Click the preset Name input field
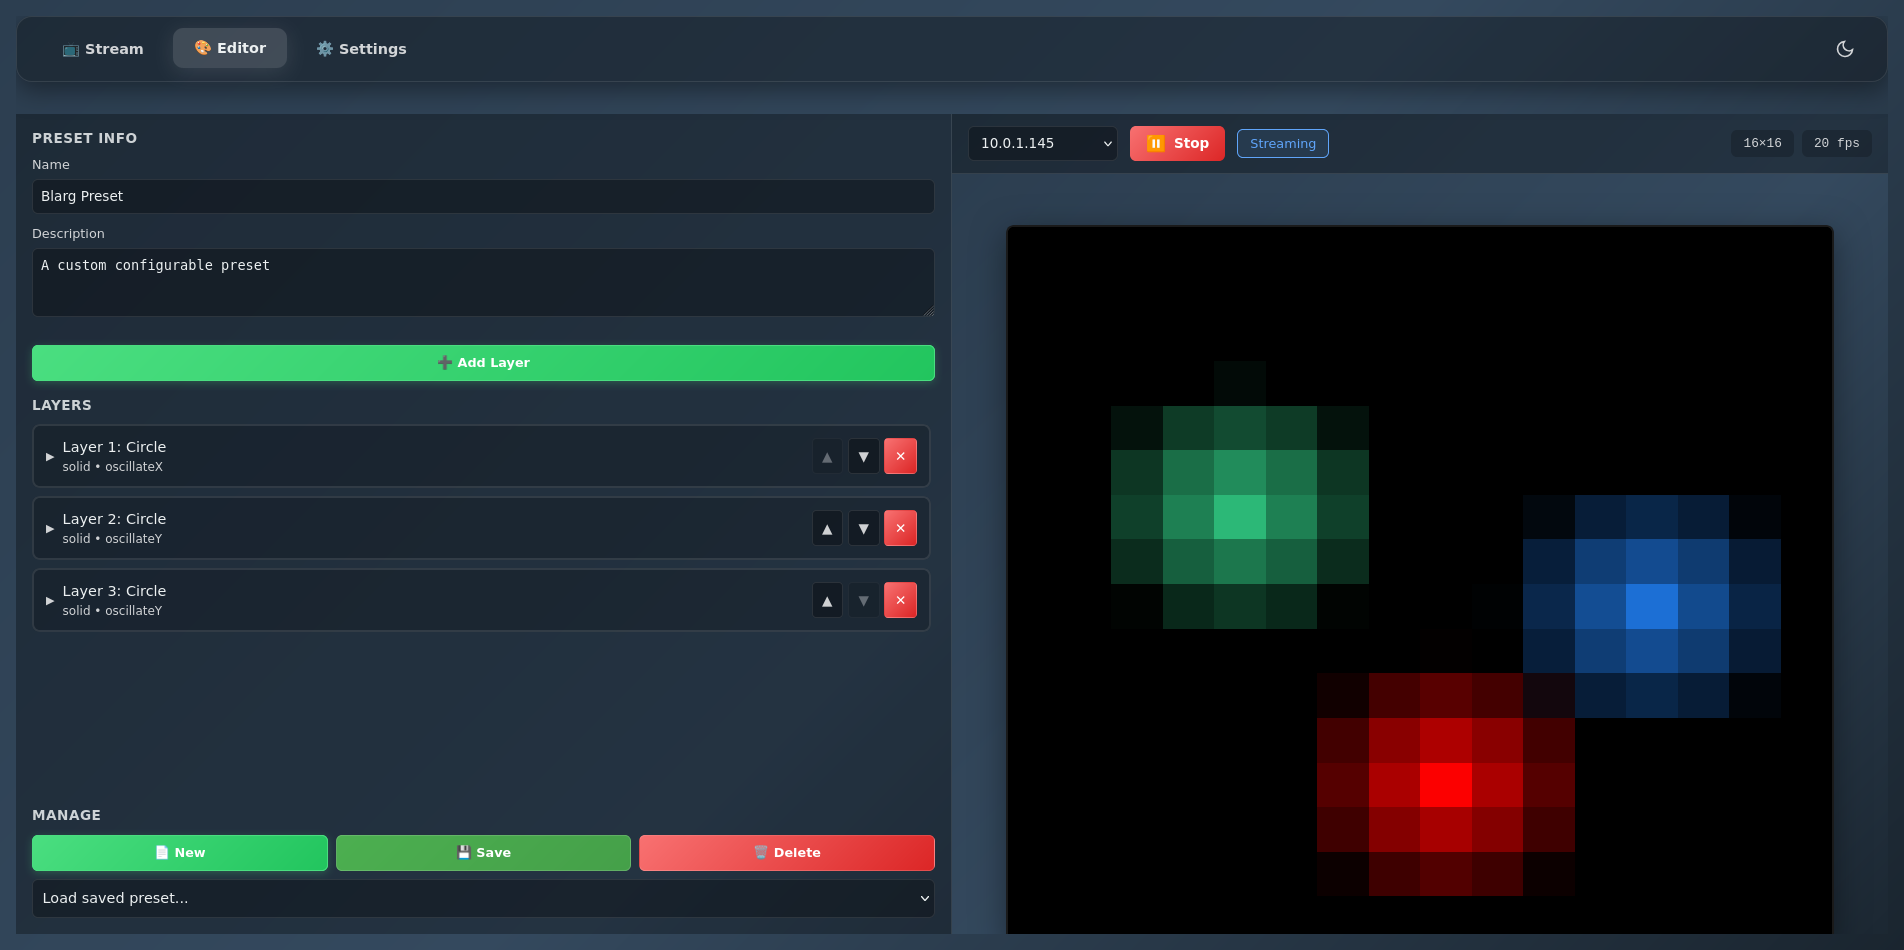Screen dimensions: 1904x950 click(483, 196)
